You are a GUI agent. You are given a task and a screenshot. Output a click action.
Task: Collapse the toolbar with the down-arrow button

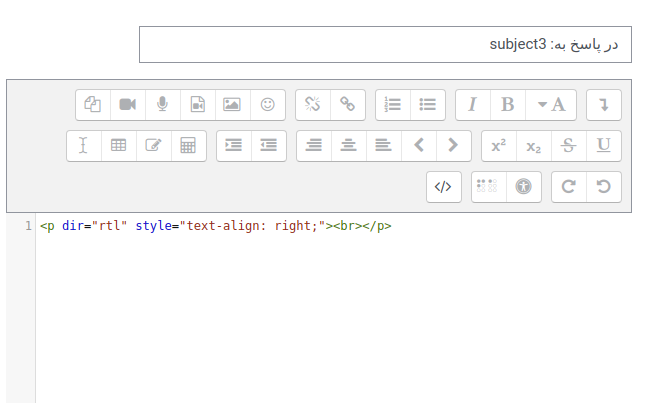pos(604,105)
